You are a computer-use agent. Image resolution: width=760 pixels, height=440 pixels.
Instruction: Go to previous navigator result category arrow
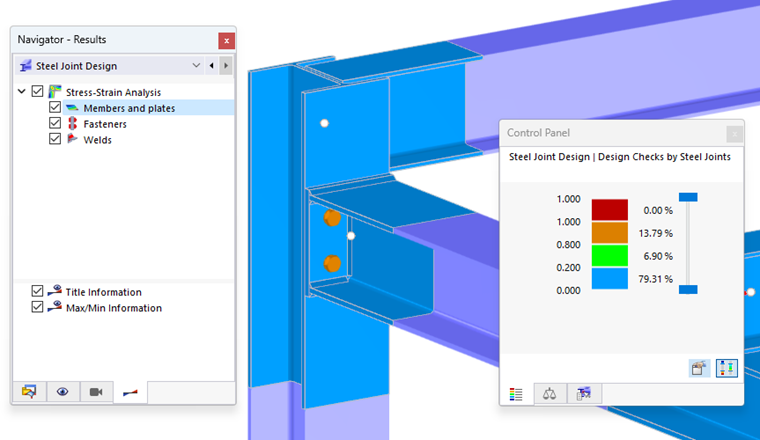(x=211, y=65)
